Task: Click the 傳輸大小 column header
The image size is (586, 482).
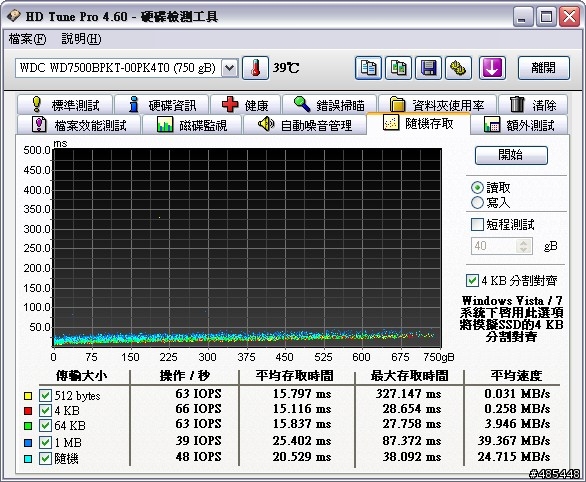Action: click(x=81, y=376)
